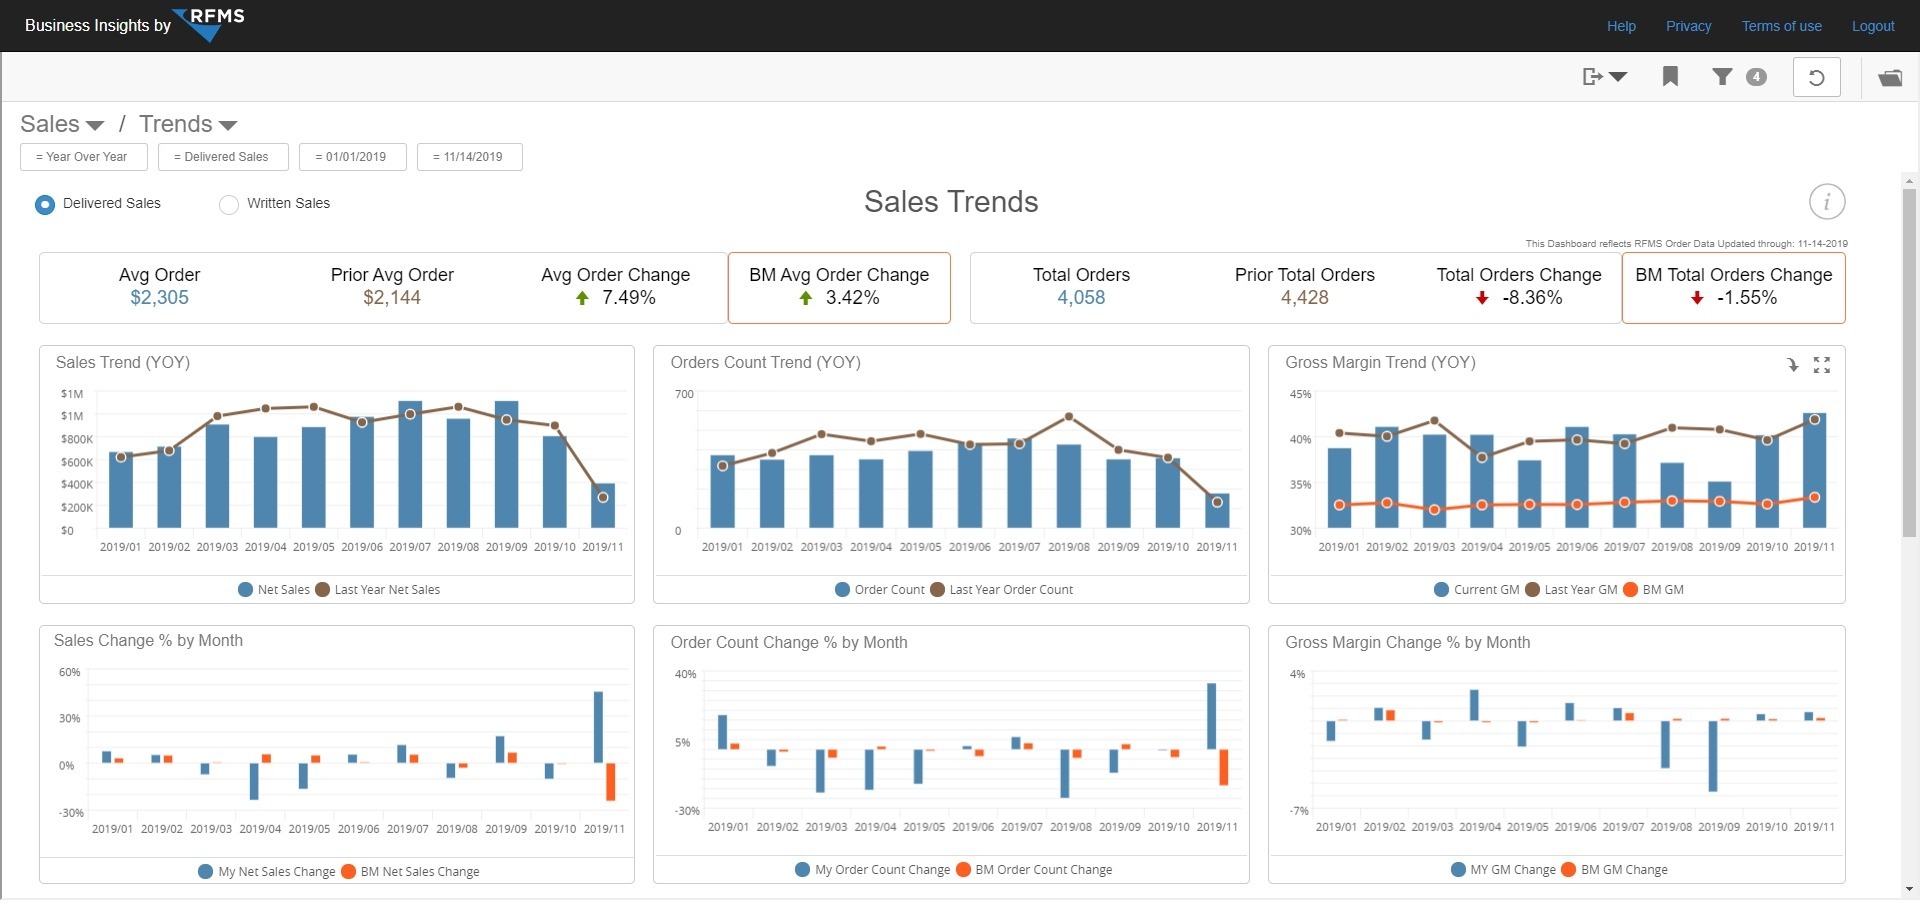Open the Year Over Year filter pill

tap(83, 157)
